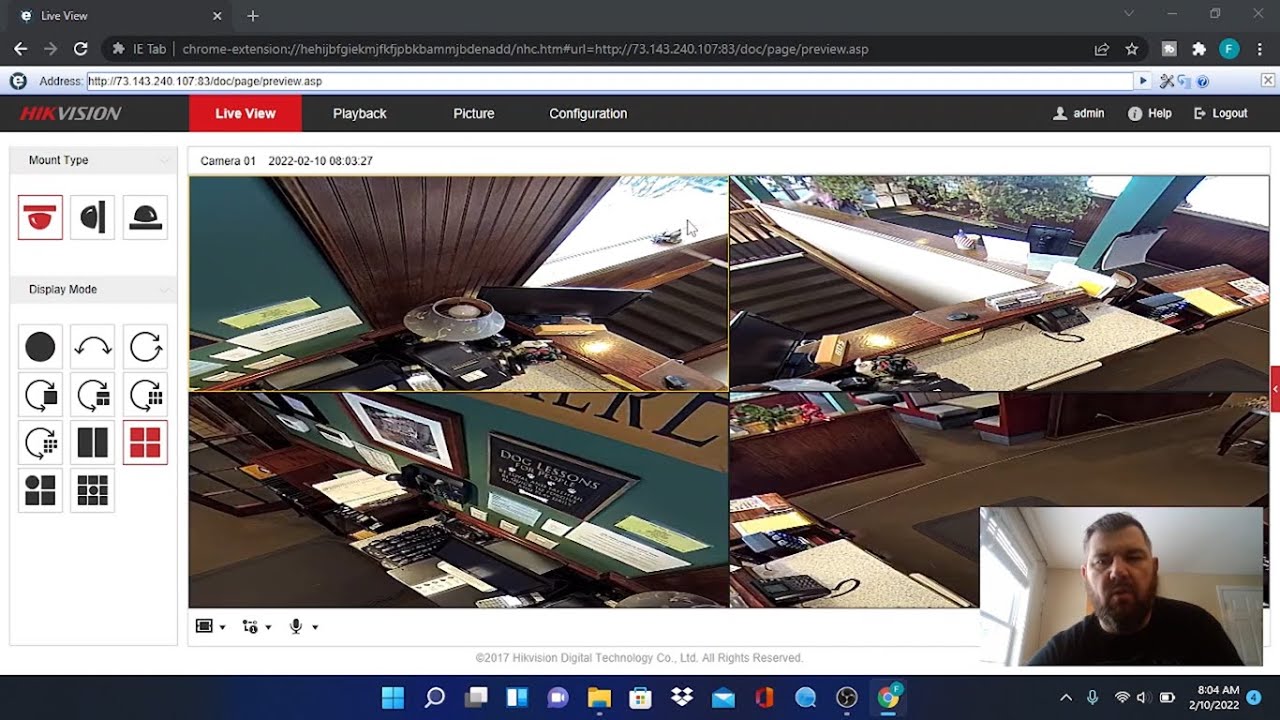Image resolution: width=1280 pixels, height=720 pixels.
Task: Choose circular arrow with single square mode
Action: click(x=40, y=395)
